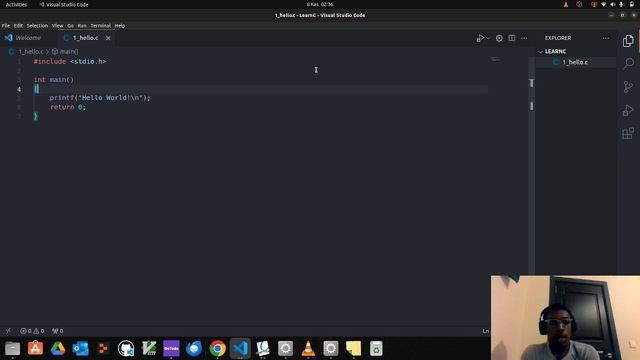
Task: Click the microphone tray indicator
Action: [x=622, y=4]
